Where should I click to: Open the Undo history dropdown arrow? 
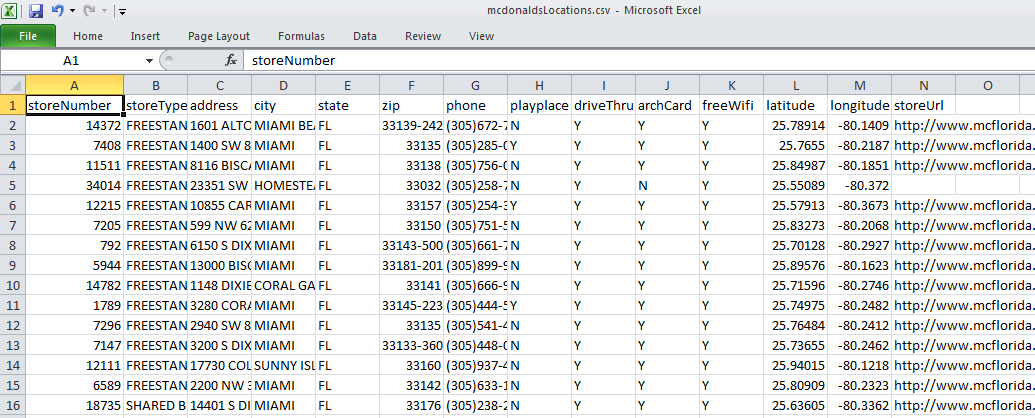click(72, 11)
